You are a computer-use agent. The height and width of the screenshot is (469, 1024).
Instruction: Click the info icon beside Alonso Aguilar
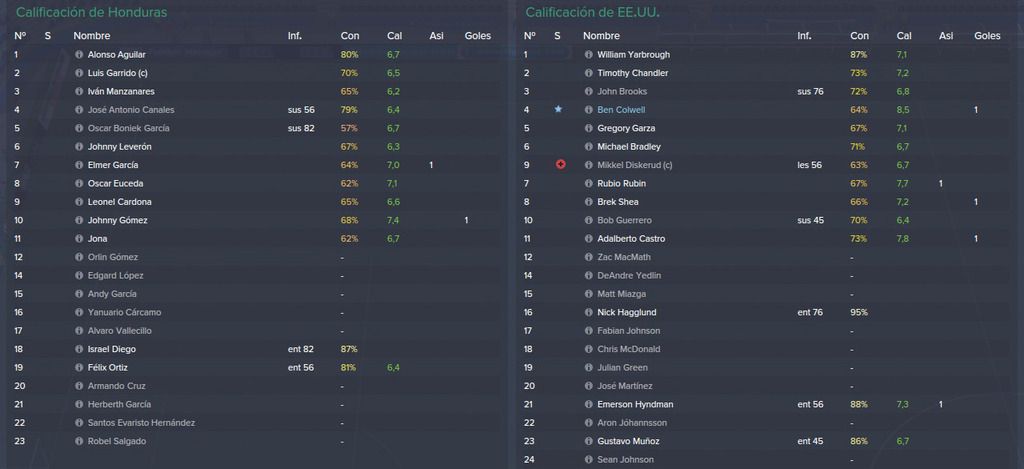click(x=79, y=55)
